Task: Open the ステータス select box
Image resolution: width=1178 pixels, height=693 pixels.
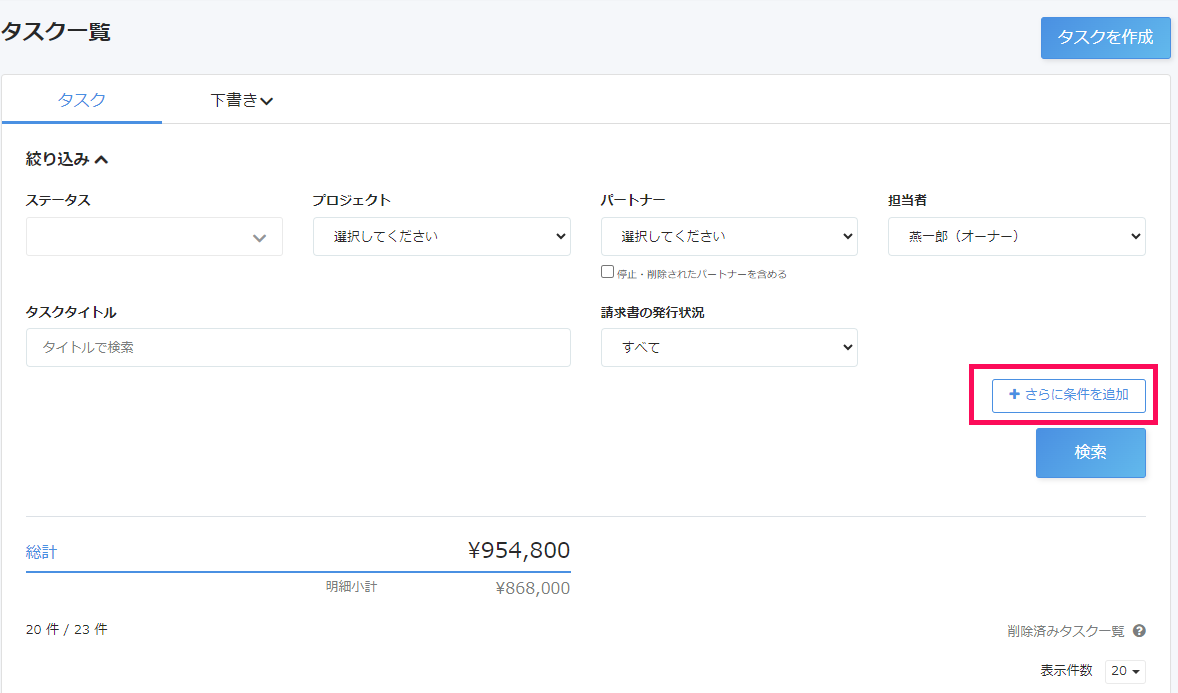Action: (154, 237)
